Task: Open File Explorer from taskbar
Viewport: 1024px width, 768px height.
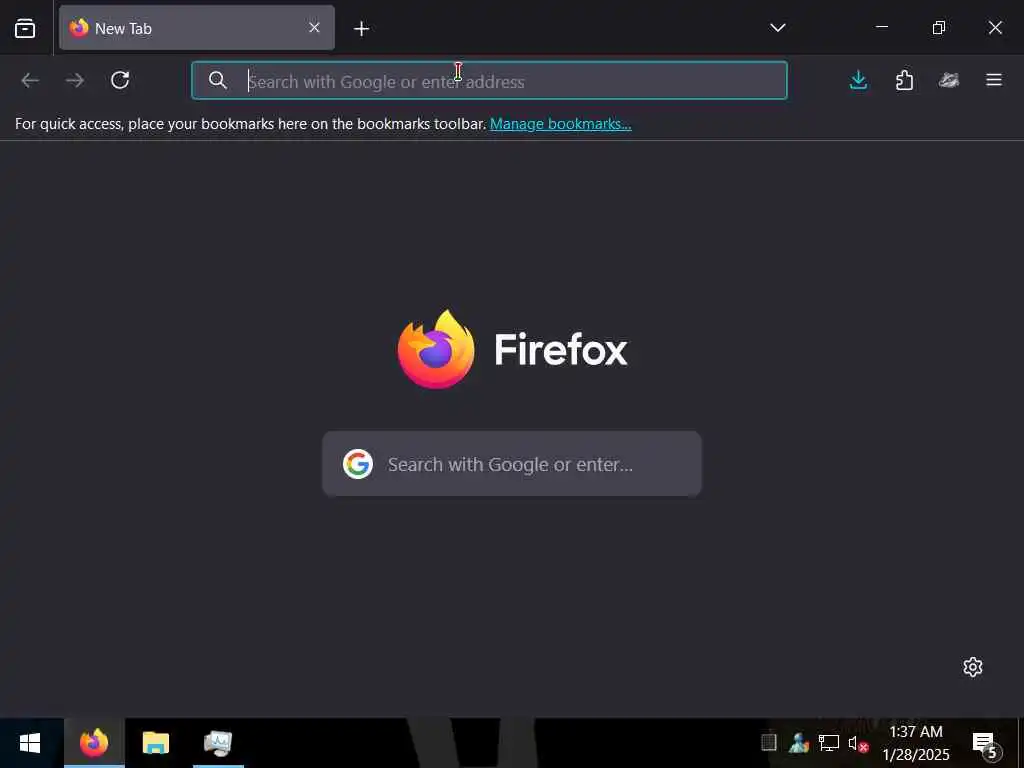Action: [156, 743]
